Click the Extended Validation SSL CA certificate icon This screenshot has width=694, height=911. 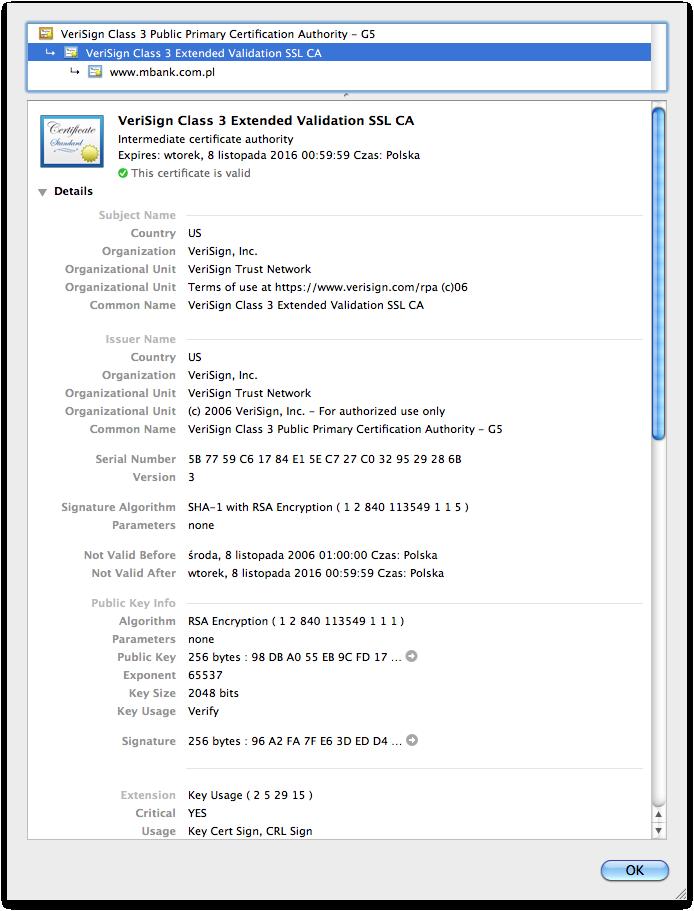click(71, 52)
